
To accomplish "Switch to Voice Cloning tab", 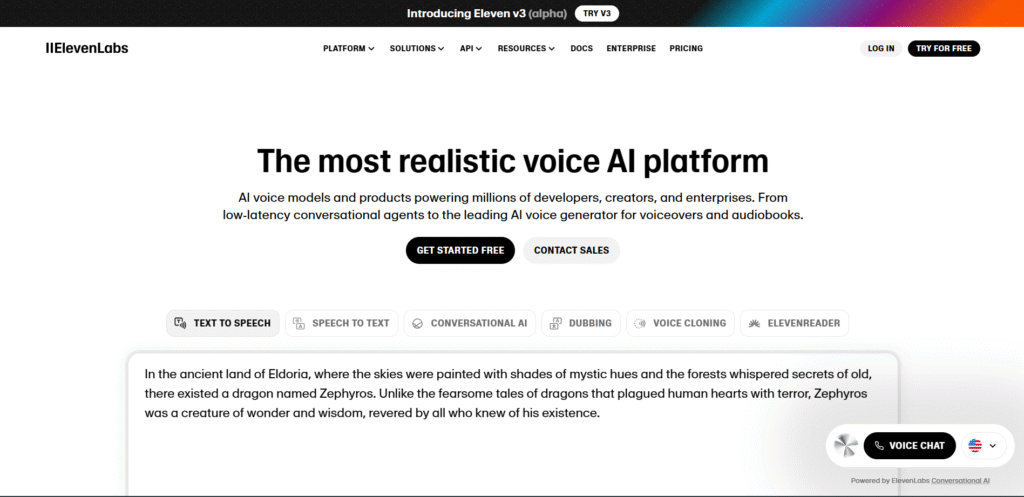I will [x=680, y=323].
